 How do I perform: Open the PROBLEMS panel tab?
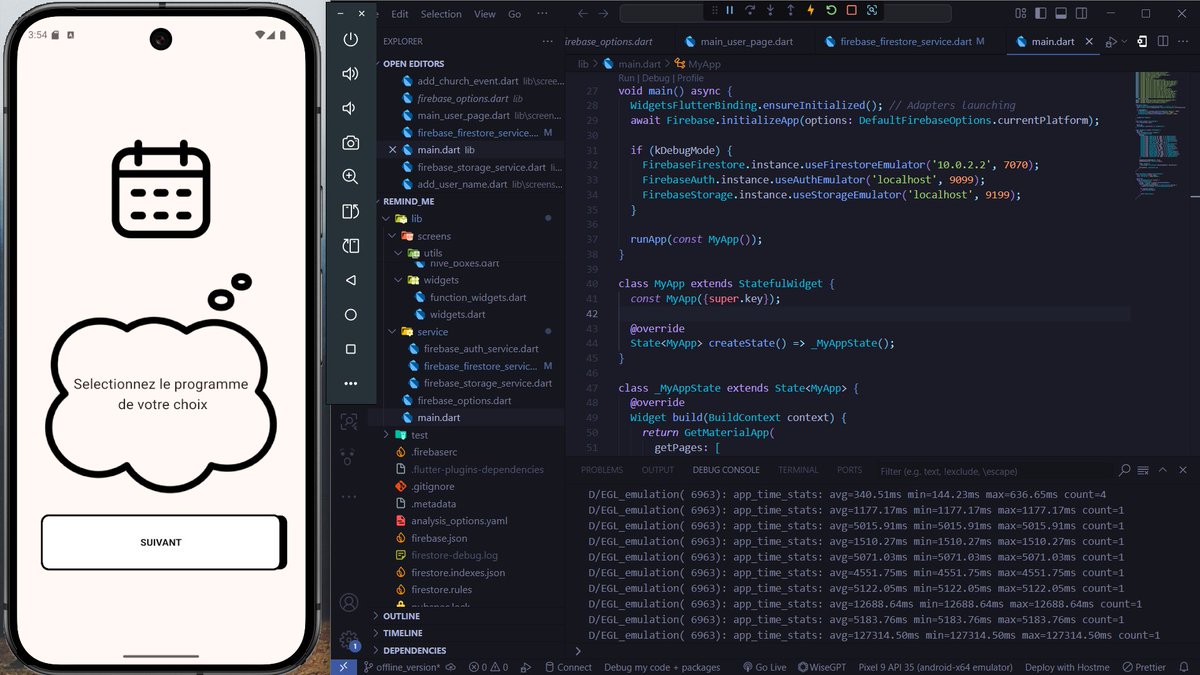[x=602, y=470]
